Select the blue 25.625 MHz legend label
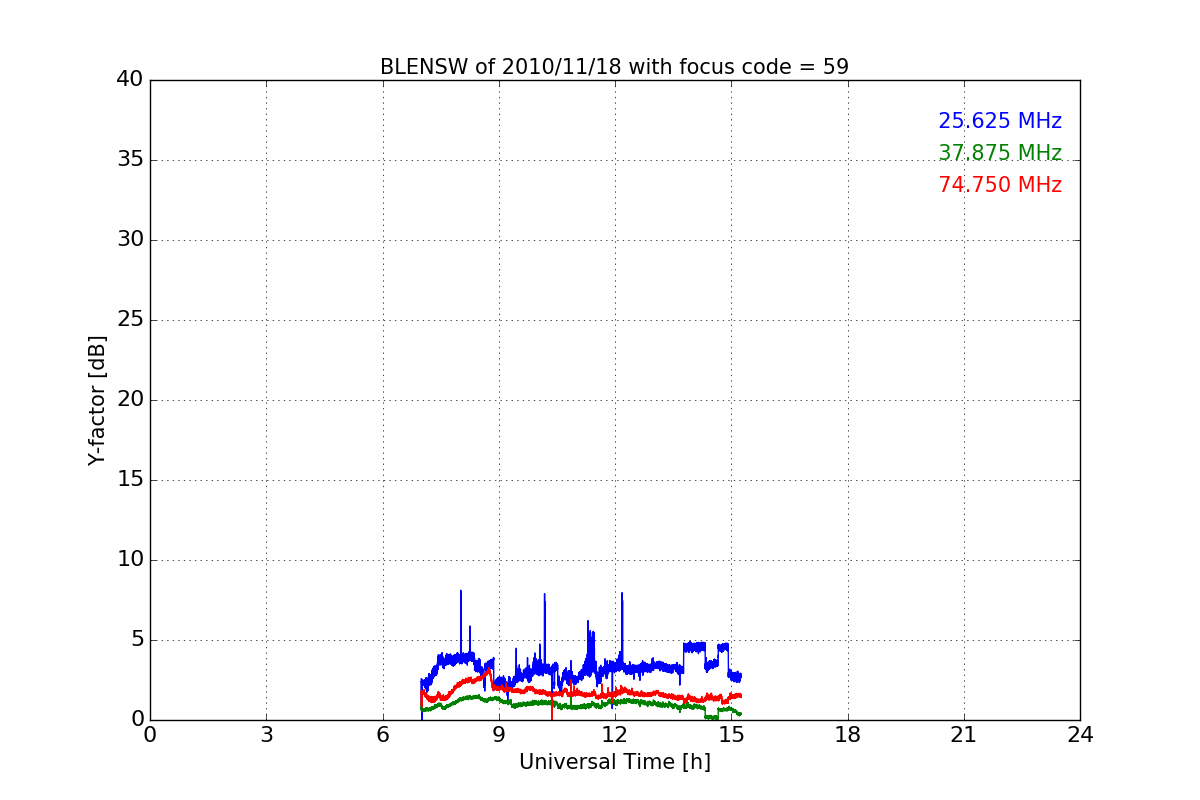 (1000, 121)
